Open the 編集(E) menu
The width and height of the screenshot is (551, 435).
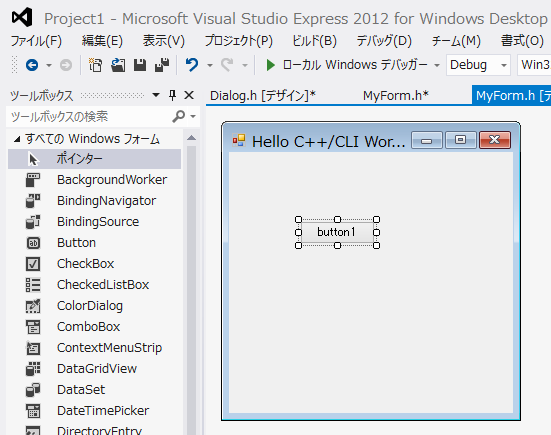[102, 41]
